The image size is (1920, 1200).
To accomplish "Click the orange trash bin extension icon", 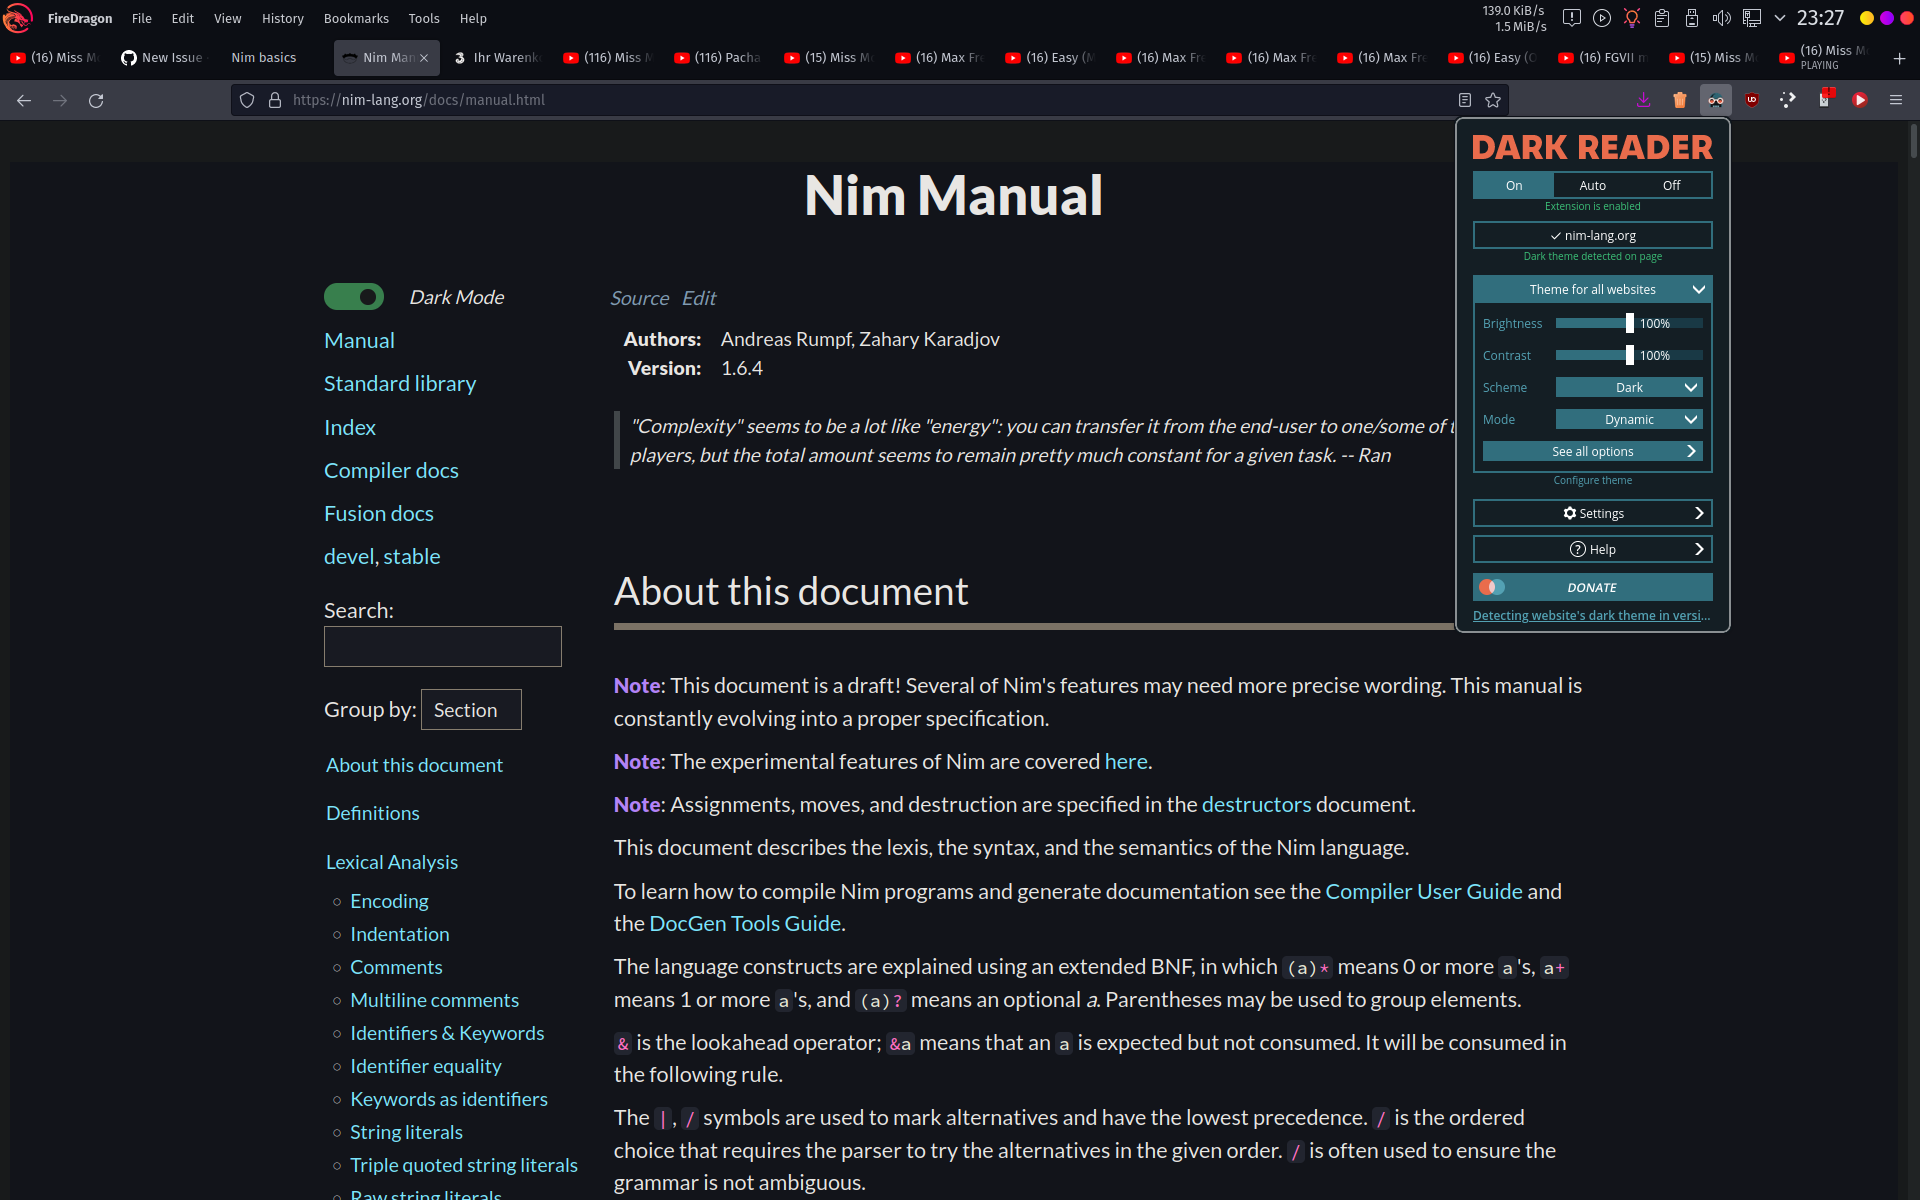I will 1679,100.
